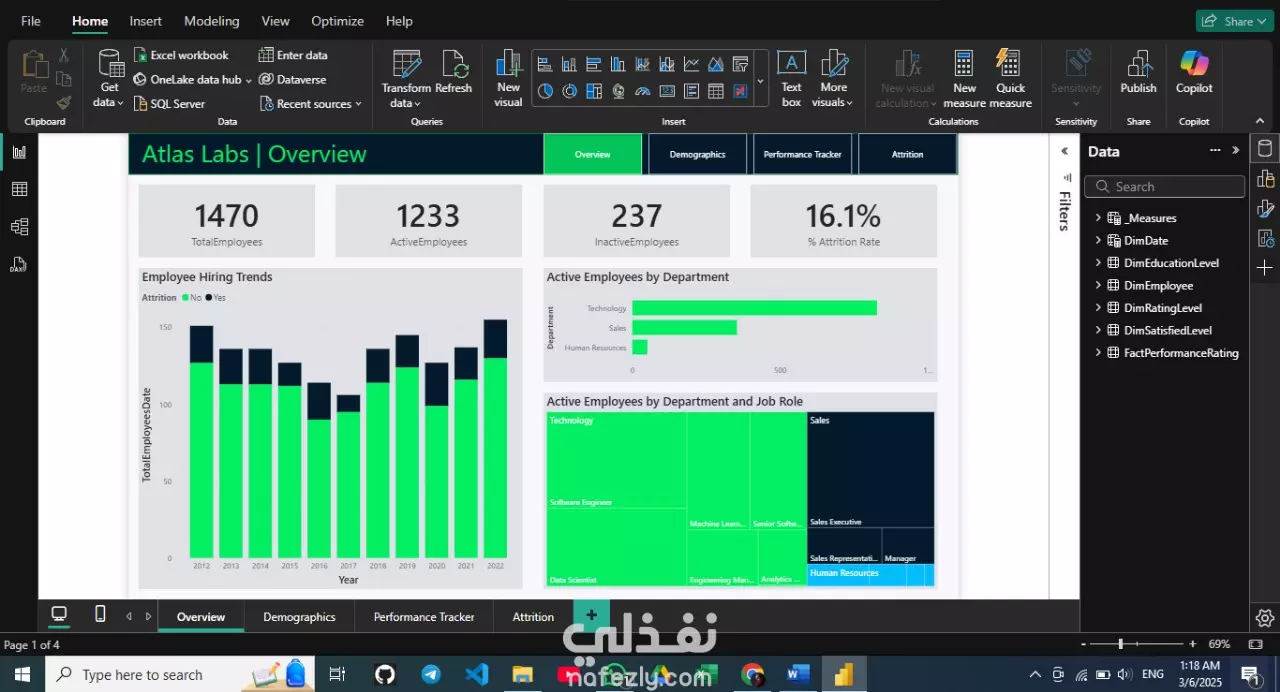Click the Performance Tracker navigation button in report

coord(802,154)
